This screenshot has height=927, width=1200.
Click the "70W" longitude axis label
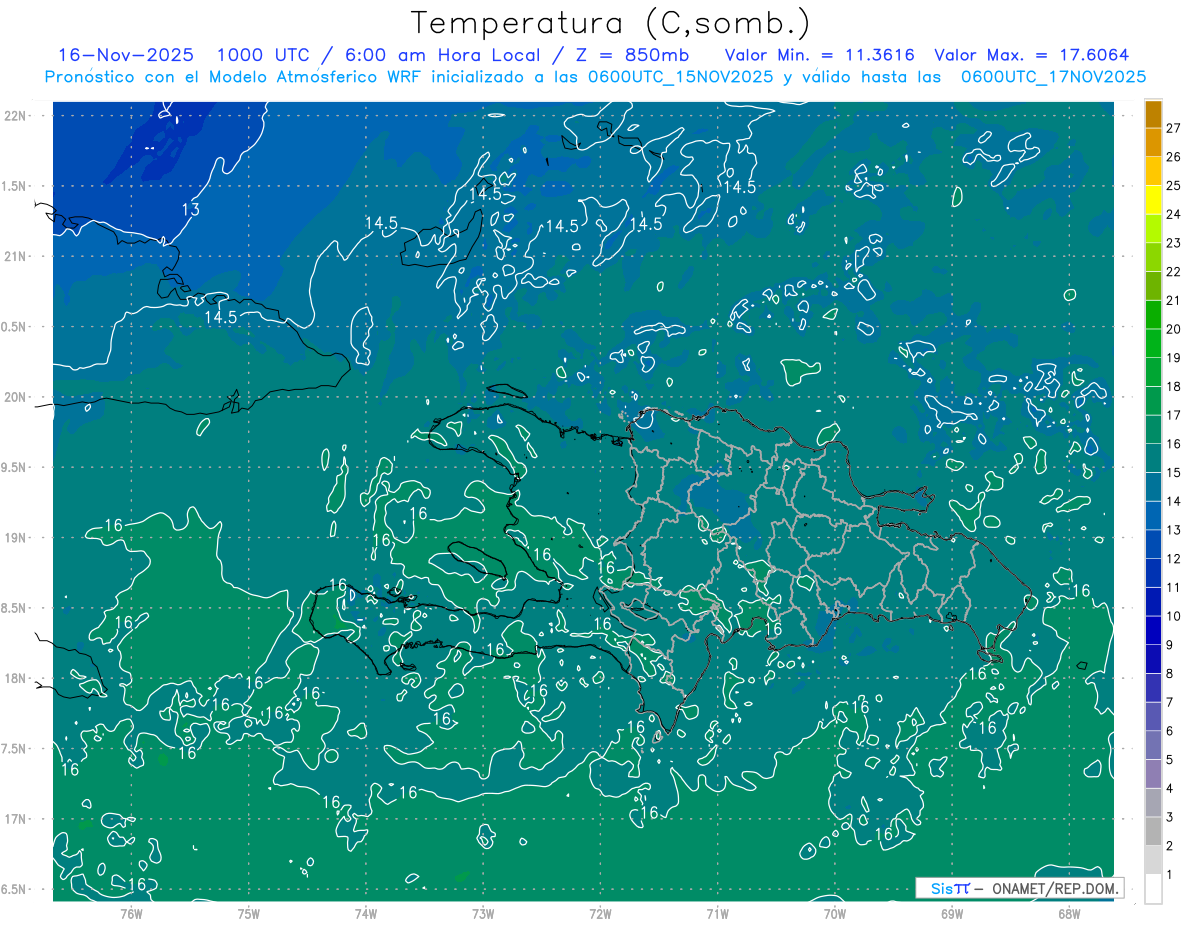tap(835, 914)
